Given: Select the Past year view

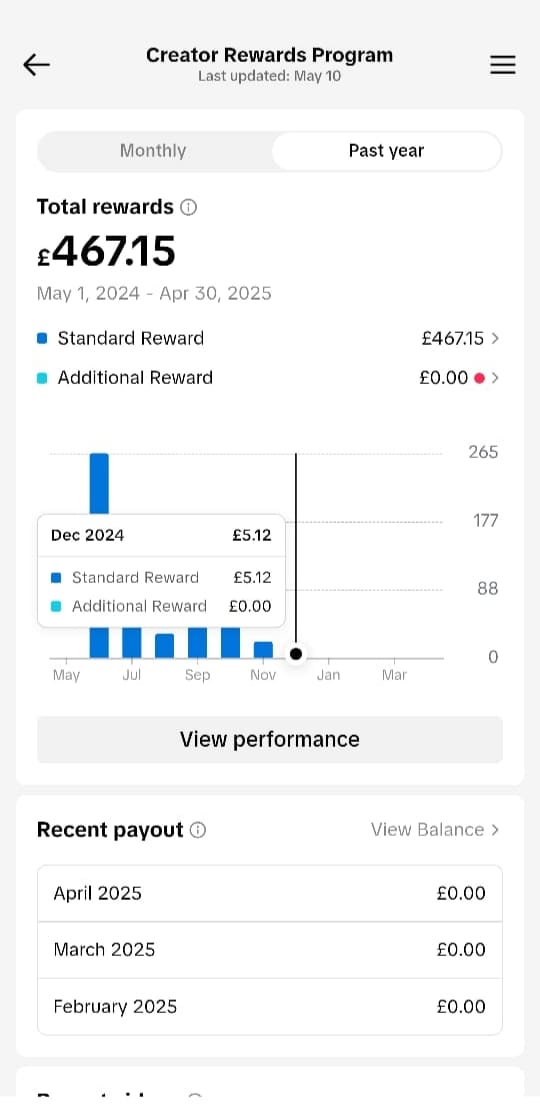Looking at the screenshot, I should tap(387, 151).
